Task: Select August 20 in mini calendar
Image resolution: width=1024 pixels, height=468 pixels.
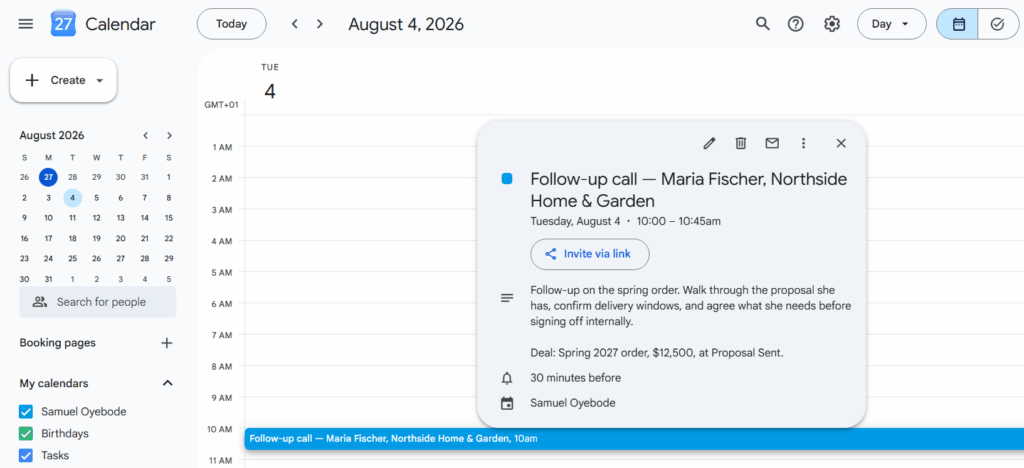Action: point(121,238)
